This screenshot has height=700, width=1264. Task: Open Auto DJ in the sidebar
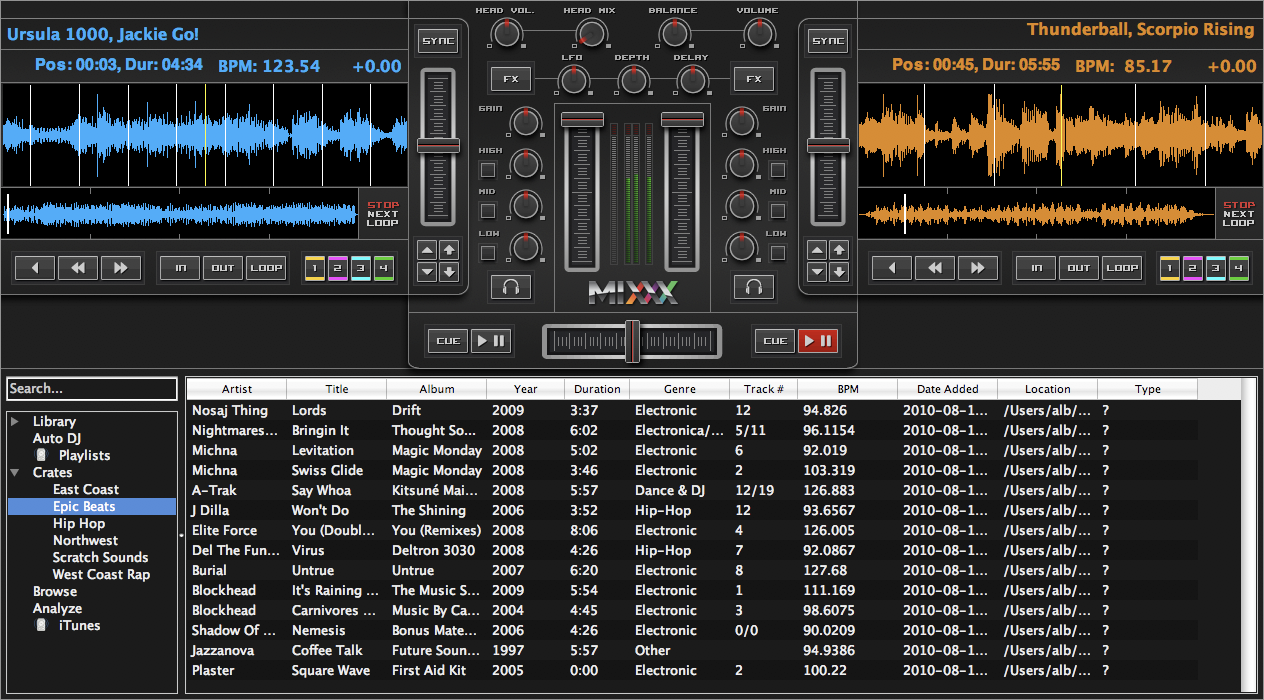57,438
